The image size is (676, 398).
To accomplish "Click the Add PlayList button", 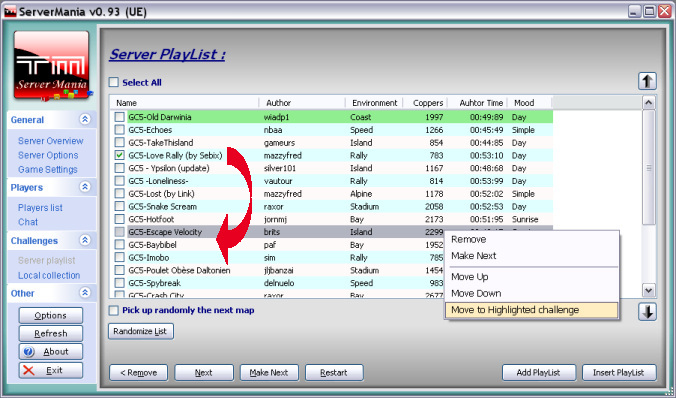I will pyautogui.click(x=539, y=373).
